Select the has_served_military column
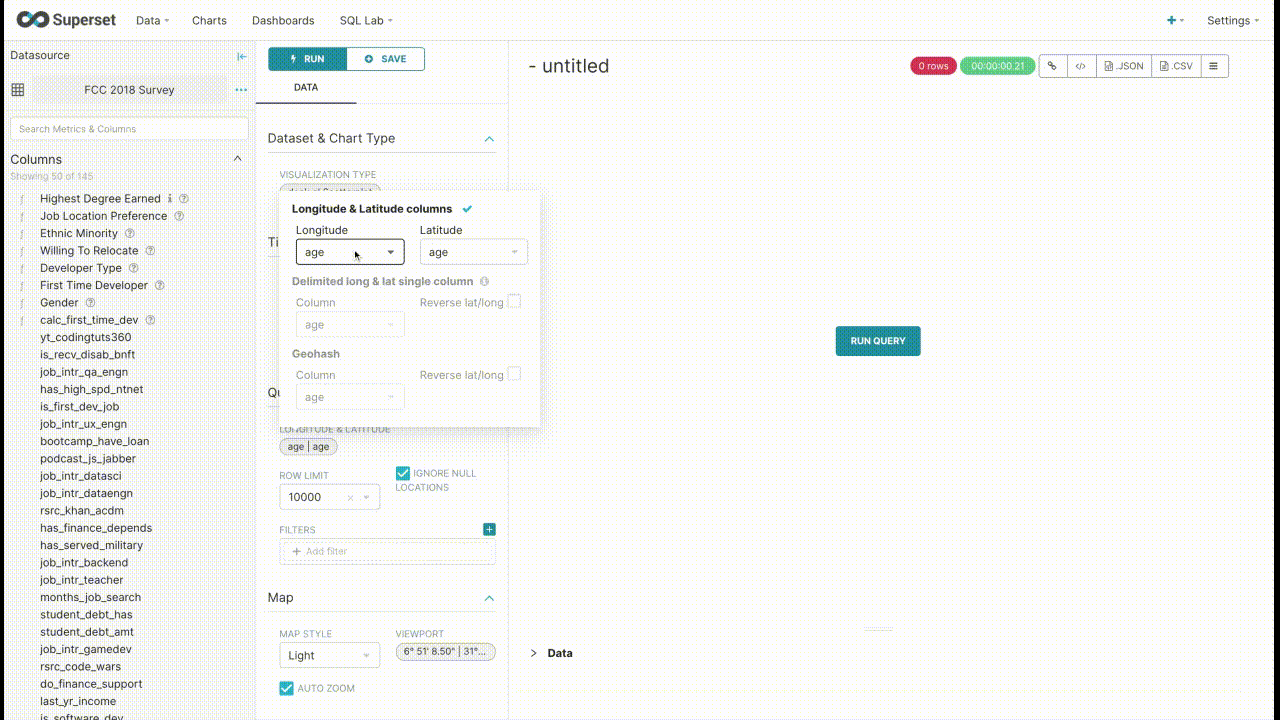The image size is (1280, 720). [92, 545]
